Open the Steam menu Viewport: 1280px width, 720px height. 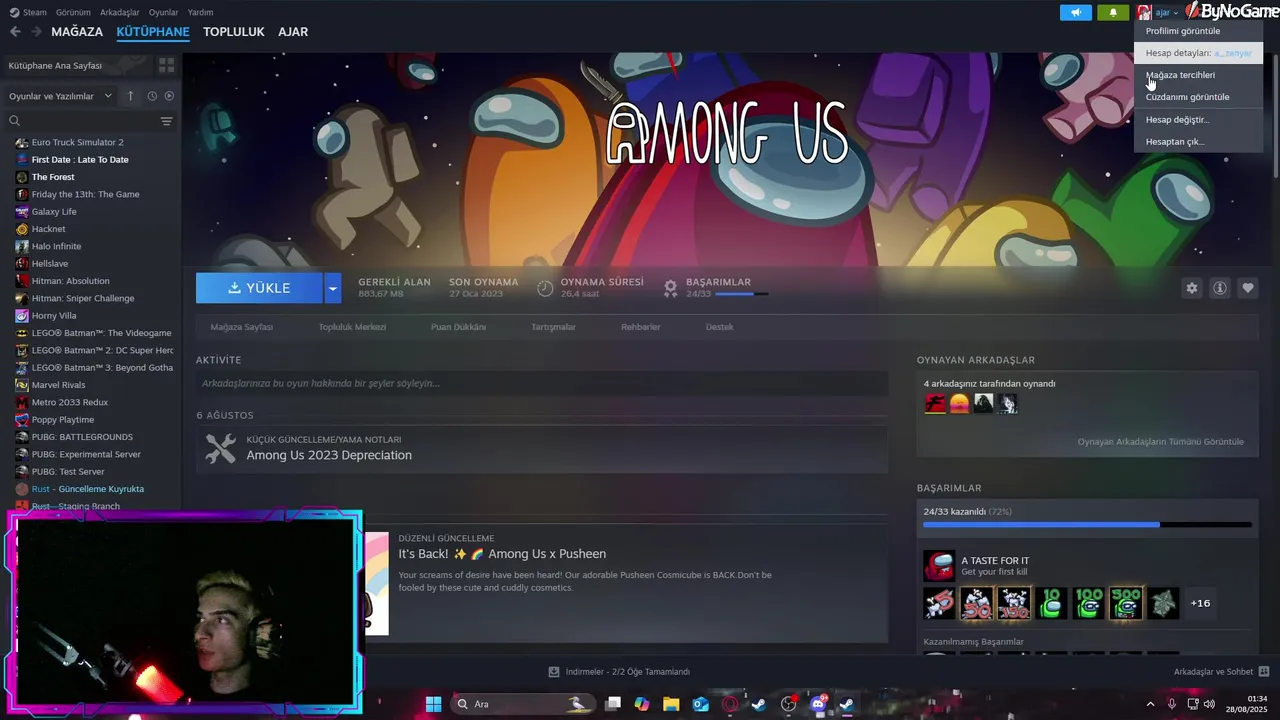pyautogui.click(x=28, y=12)
